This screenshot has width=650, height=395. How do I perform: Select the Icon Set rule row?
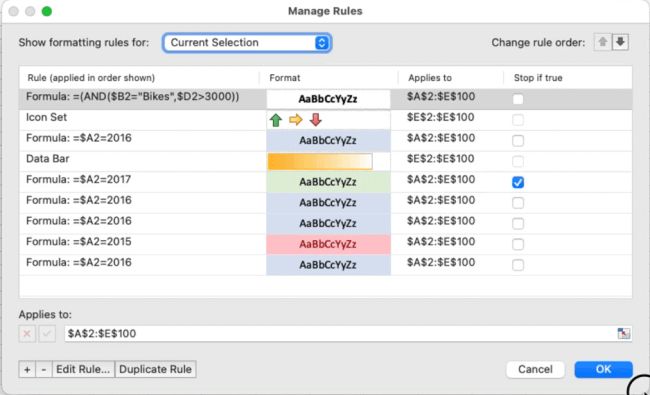click(x=325, y=120)
